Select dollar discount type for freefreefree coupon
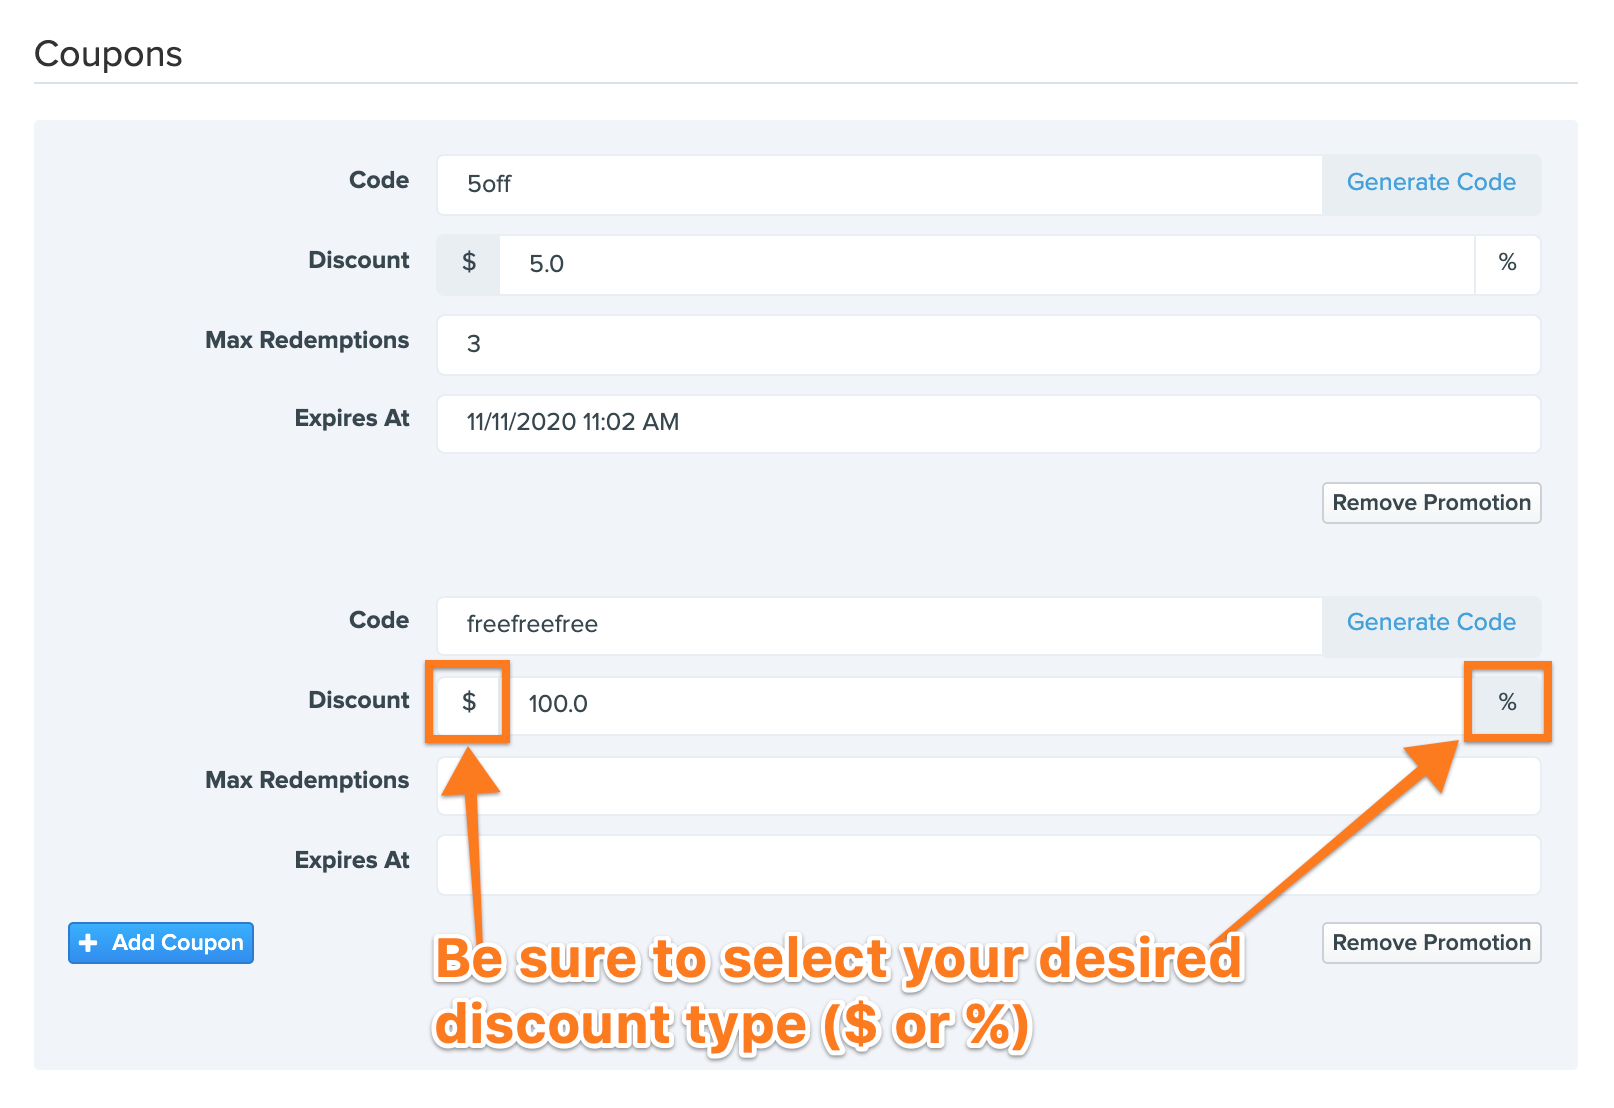Screen dimensions: 1614x1108 [x=468, y=703]
